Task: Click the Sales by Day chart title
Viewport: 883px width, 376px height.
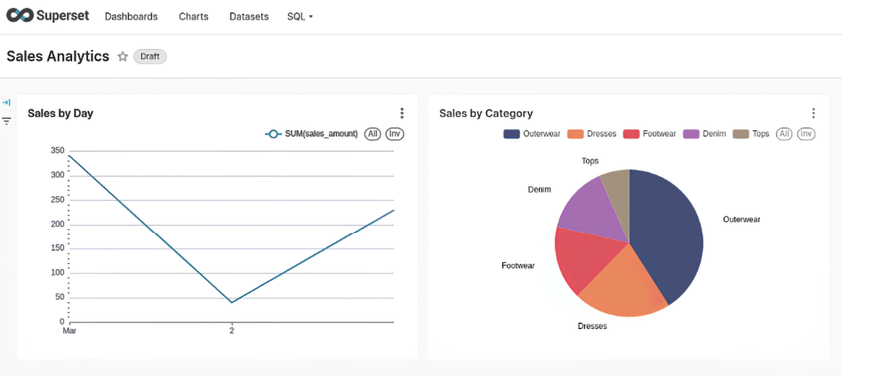Action: (60, 113)
